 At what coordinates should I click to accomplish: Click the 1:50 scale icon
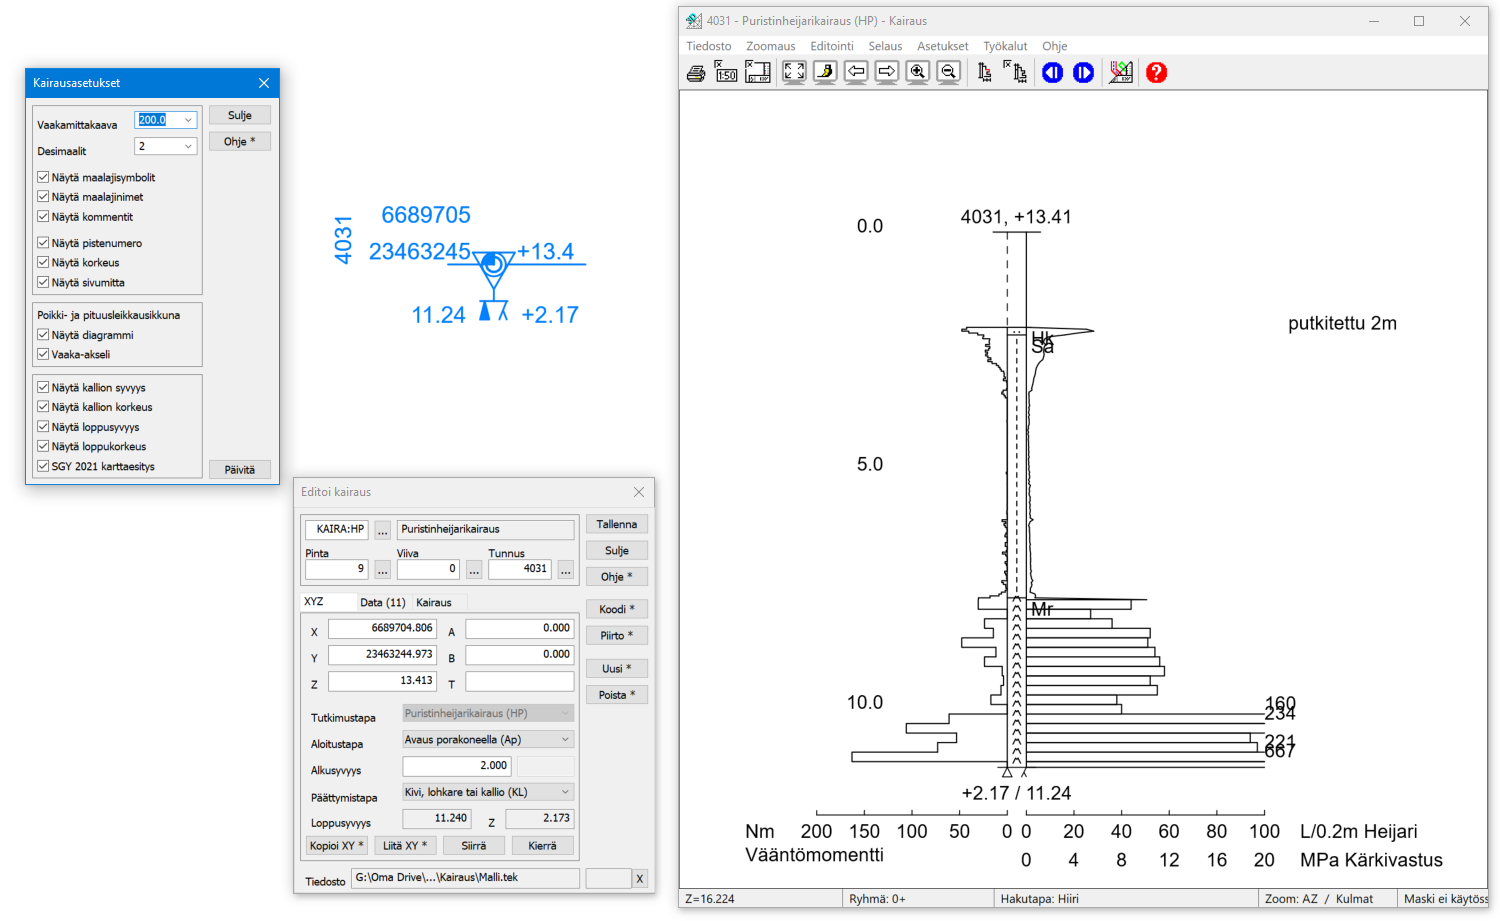point(726,72)
